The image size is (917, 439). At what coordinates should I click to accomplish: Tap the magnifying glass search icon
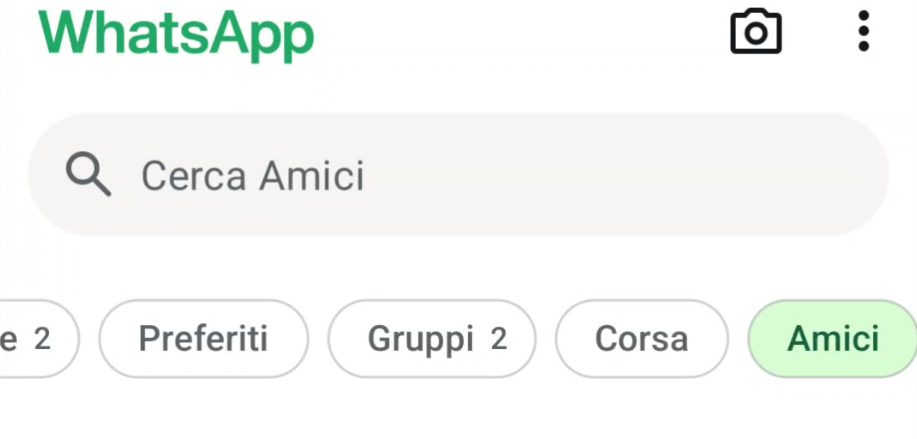(x=88, y=176)
